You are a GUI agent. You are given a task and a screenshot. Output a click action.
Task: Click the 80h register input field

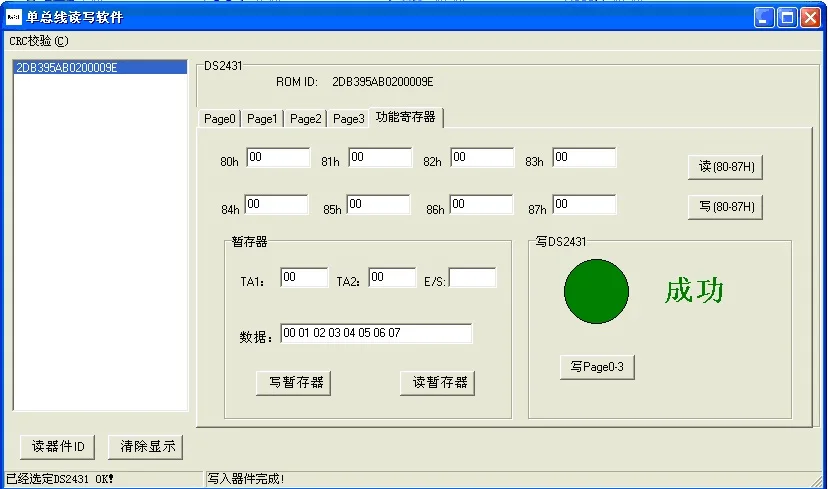[x=278, y=158]
